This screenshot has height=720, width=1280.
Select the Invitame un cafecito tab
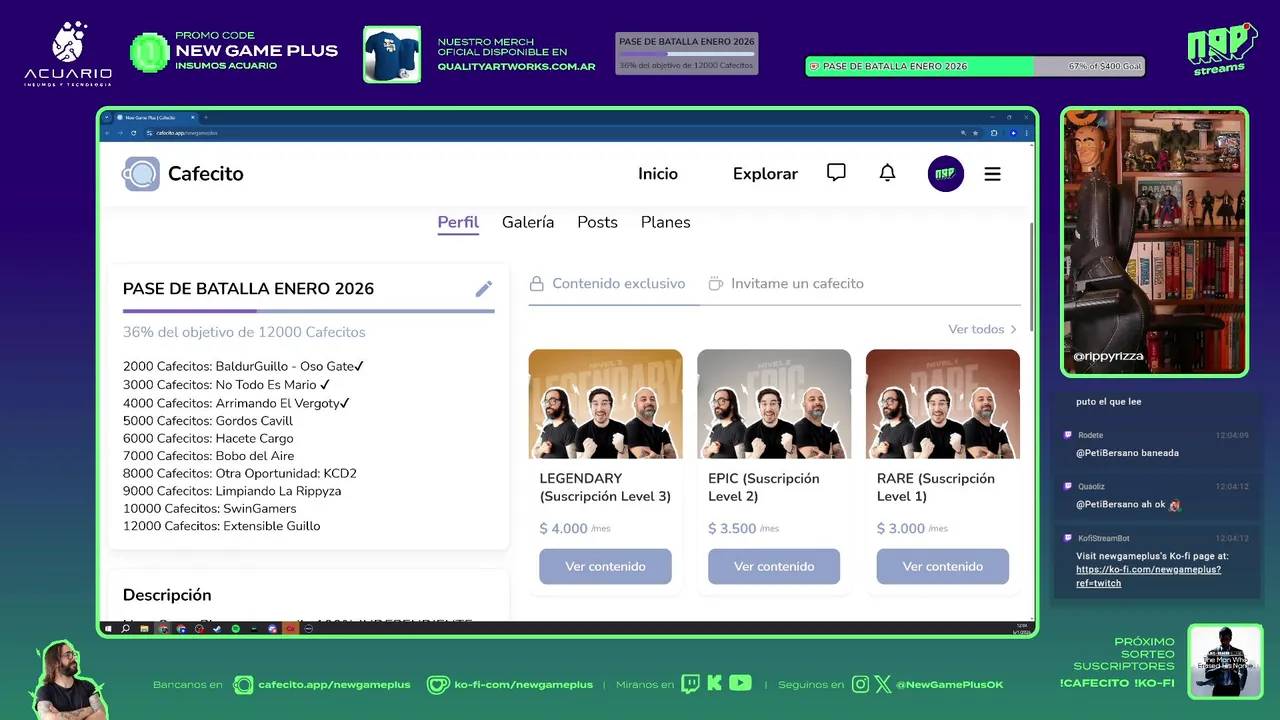click(x=786, y=284)
